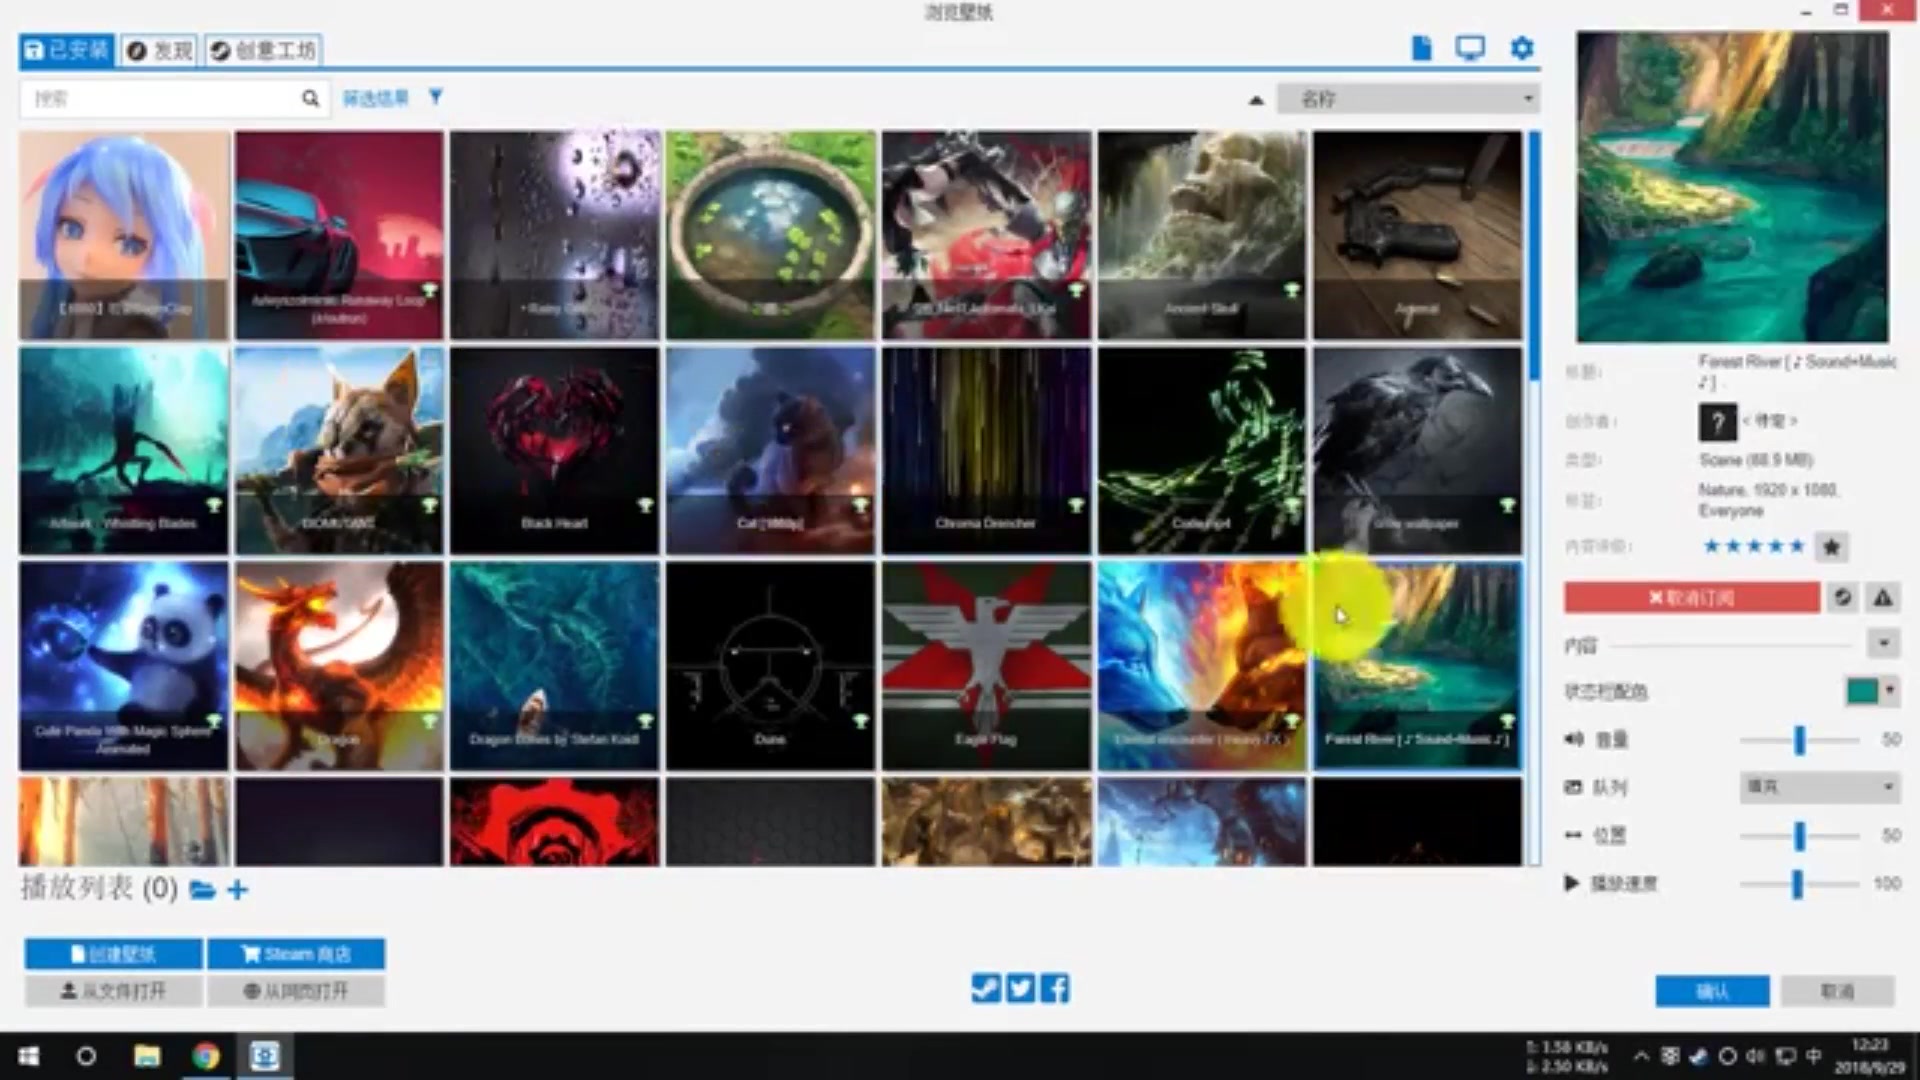Click the search magnifier icon
The height and width of the screenshot is (1080, 1920).
[x=310, y=98]
